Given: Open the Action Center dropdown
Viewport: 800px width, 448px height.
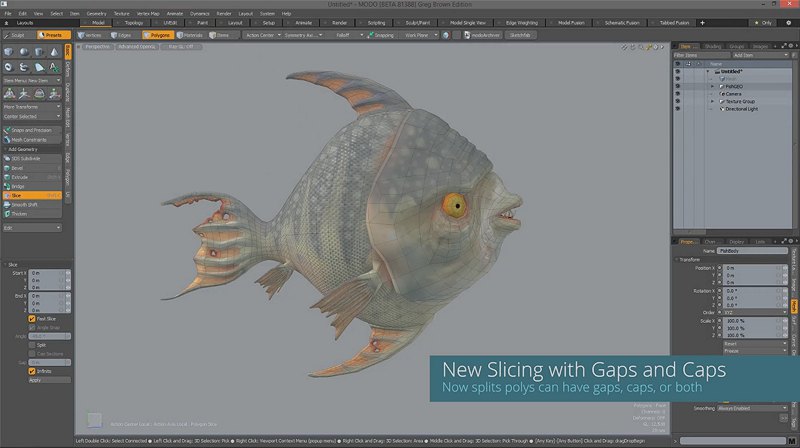Looking at the screenshot, I should (260, 35).
